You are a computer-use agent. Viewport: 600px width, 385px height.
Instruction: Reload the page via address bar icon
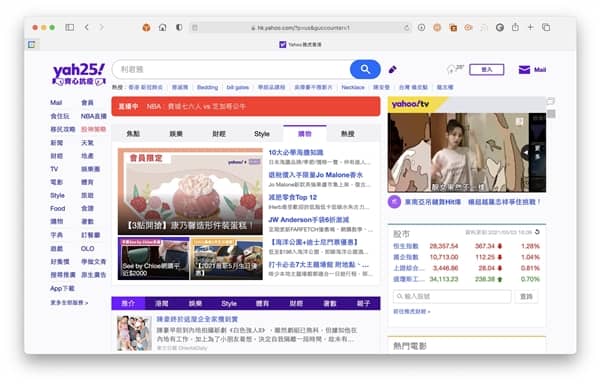[x=406, y=28]
